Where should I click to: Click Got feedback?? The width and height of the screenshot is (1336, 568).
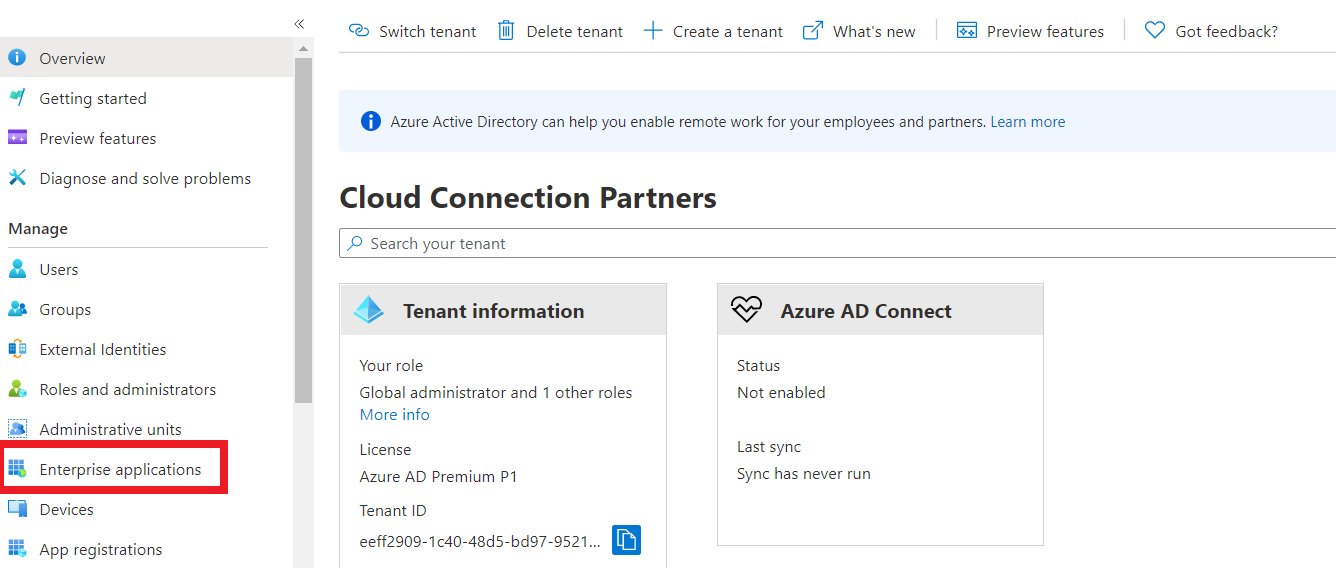pyautogui.click(x=1211, y=31)
